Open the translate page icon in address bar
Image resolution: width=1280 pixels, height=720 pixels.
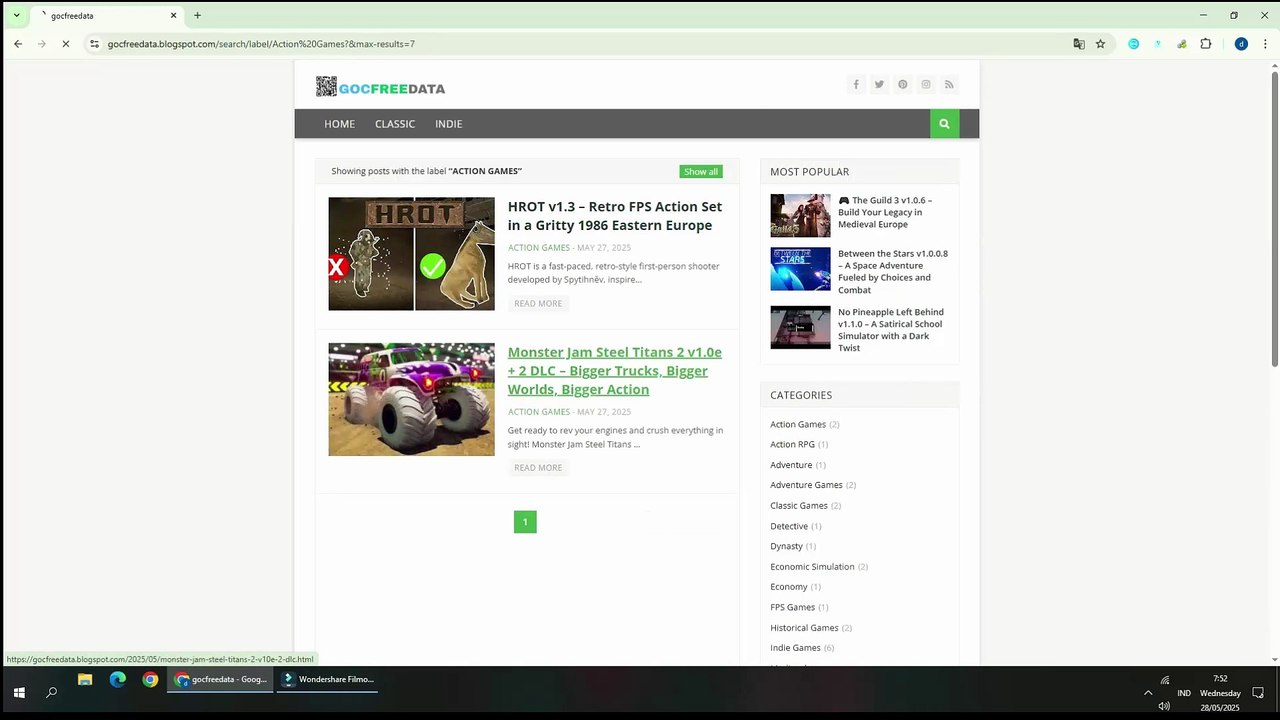point(1079,44)
